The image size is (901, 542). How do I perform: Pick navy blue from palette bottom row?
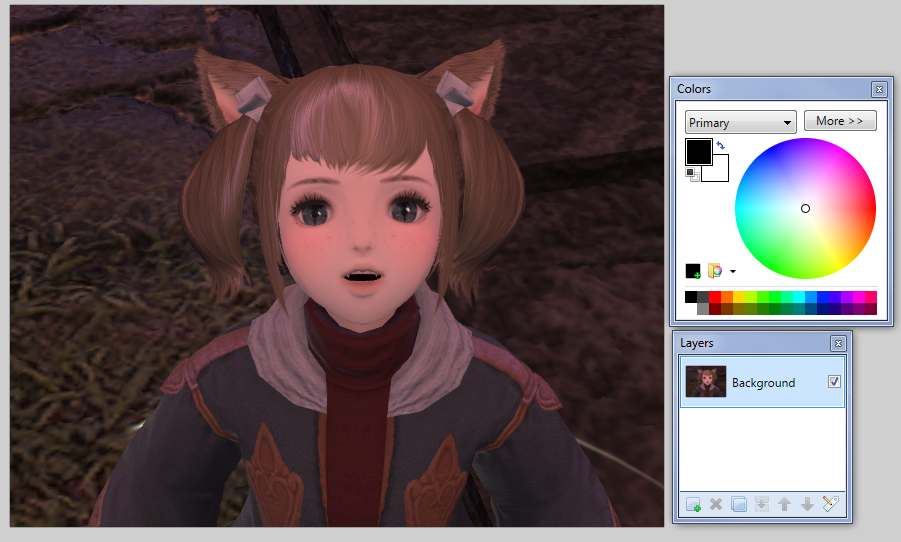click(823, 309)
